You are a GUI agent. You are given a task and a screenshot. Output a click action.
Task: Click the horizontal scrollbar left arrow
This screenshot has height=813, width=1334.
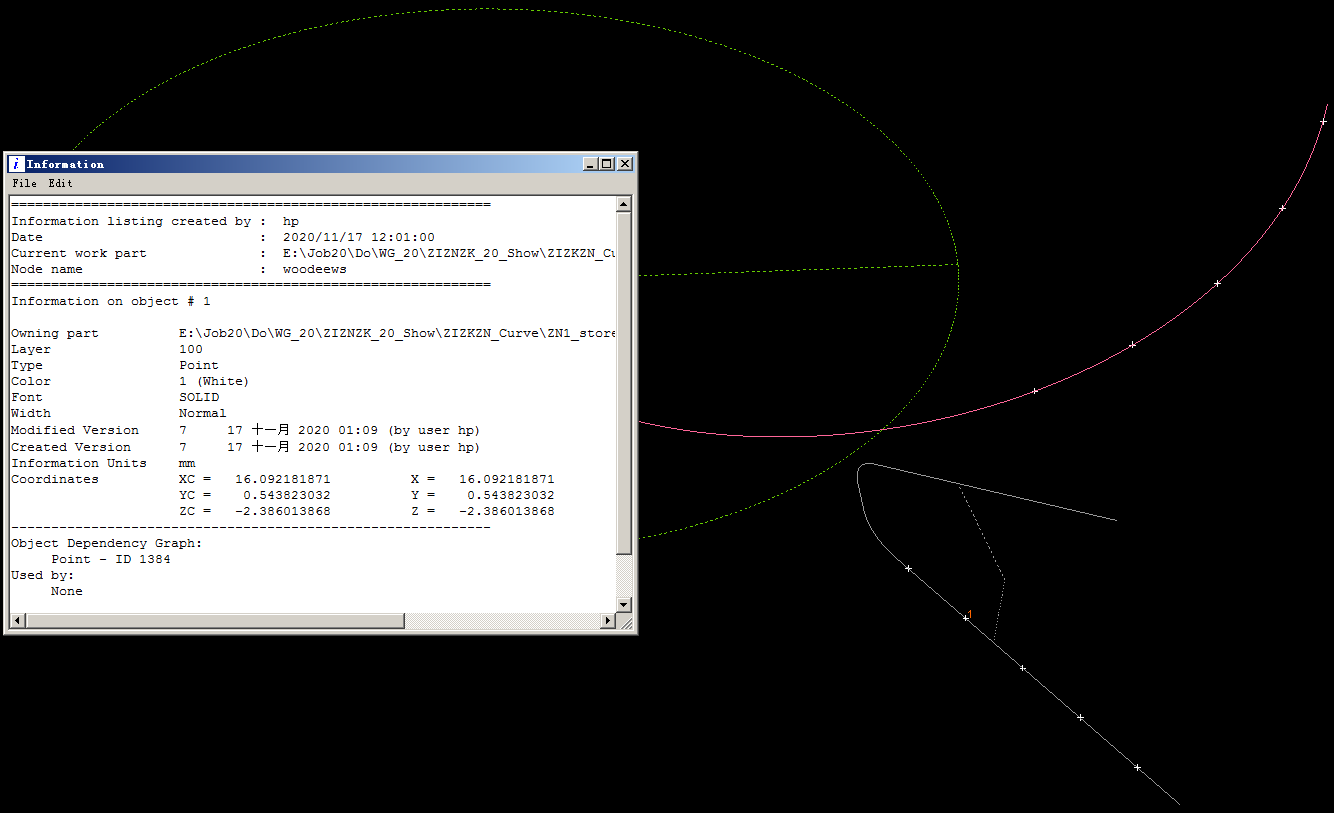[16, 621]
